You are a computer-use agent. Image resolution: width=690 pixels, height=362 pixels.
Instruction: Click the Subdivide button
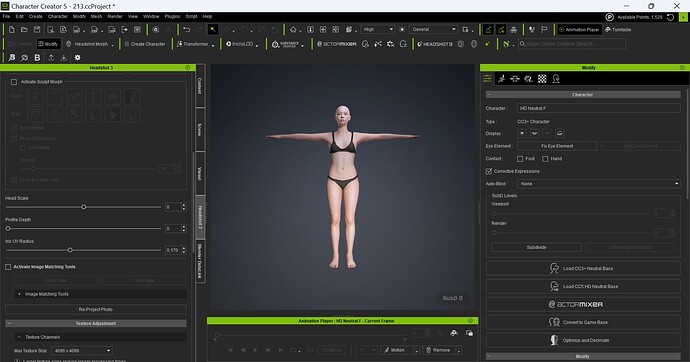pyautogui.click(x=536, y=248)
